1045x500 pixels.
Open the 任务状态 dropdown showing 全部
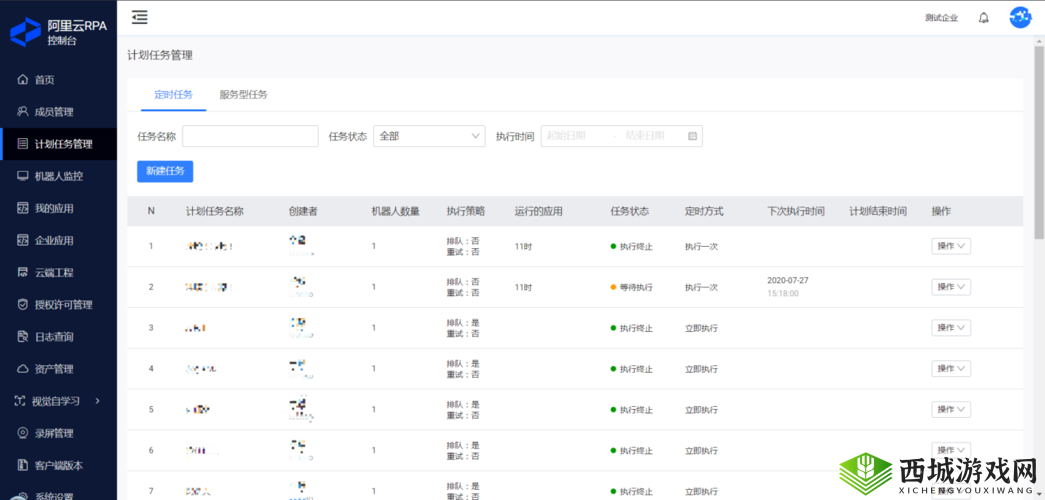[x=429, y=136]
